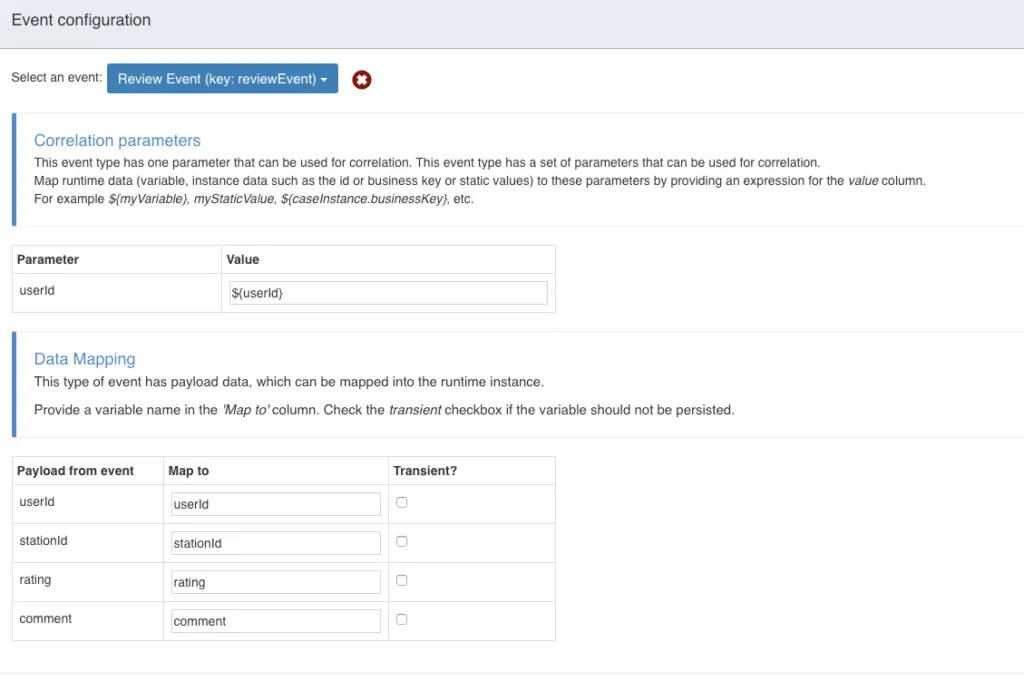Click the rating payload row label

35,580
